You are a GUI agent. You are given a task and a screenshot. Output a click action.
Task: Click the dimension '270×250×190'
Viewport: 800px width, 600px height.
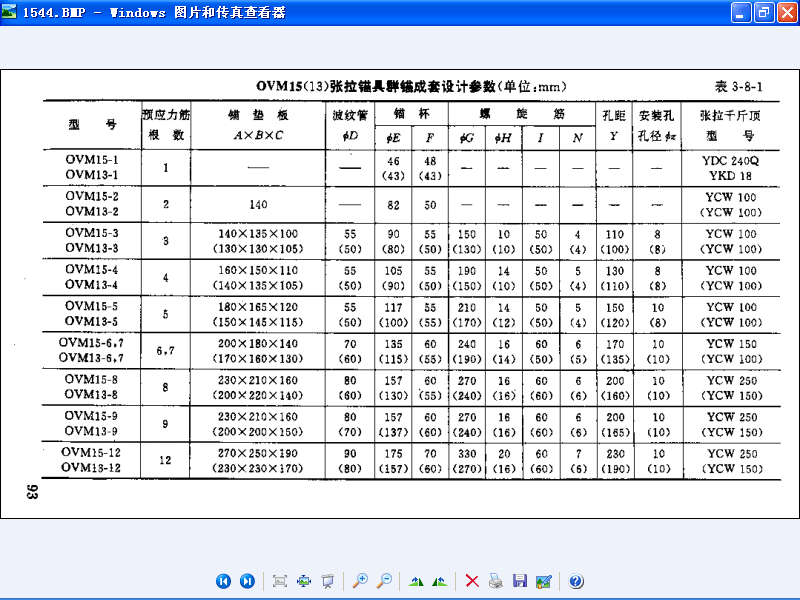pyautogui.click(x=258, y=454)
